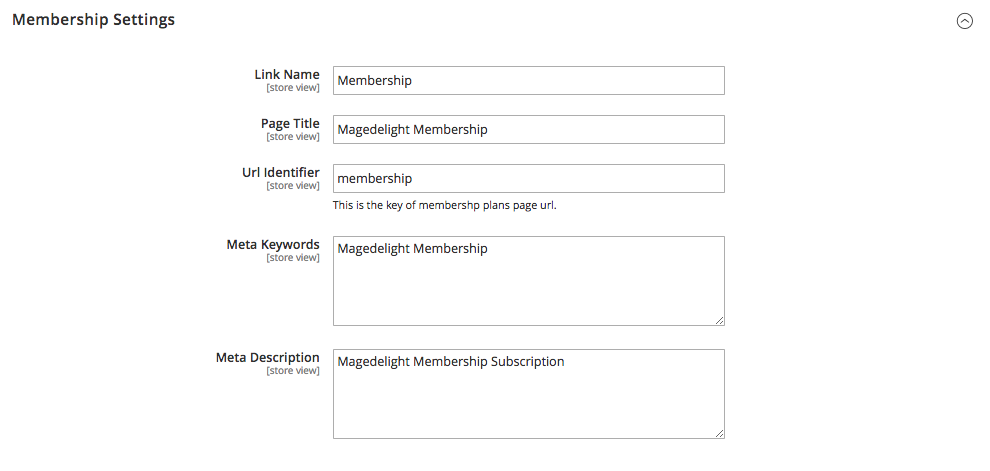
Task: Collapse the Membership Settings section arrow icon
Action: click(965, 21)
